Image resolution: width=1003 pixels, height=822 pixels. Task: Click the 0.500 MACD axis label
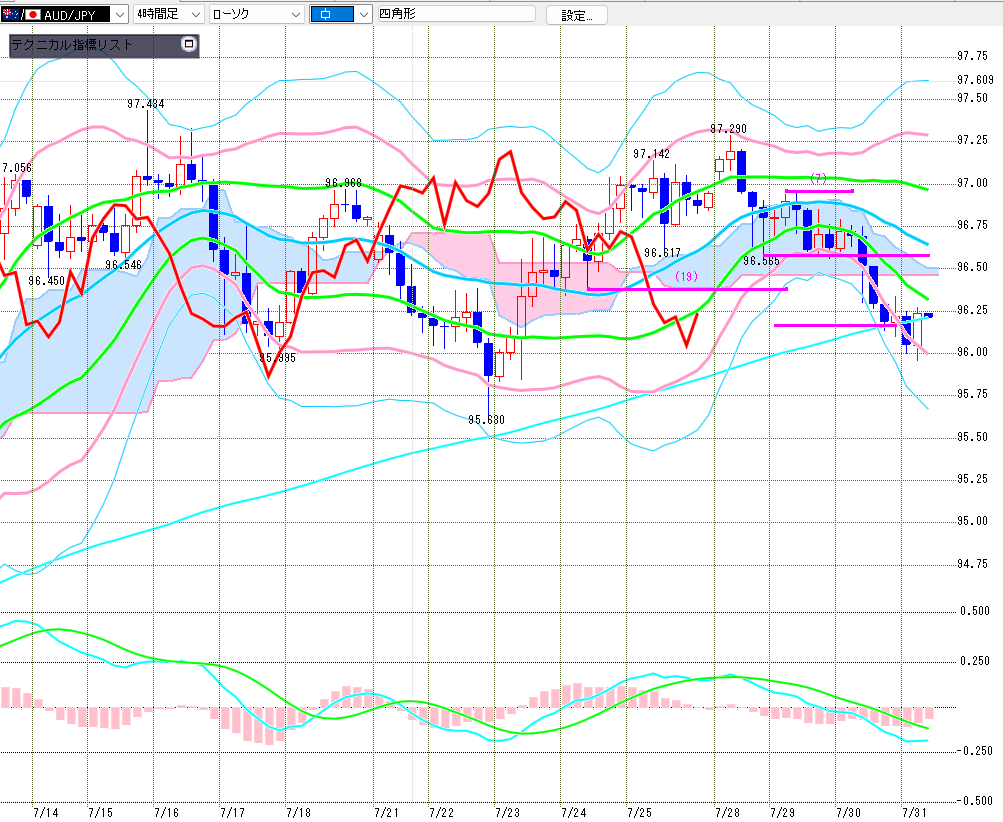pos(975,612)
